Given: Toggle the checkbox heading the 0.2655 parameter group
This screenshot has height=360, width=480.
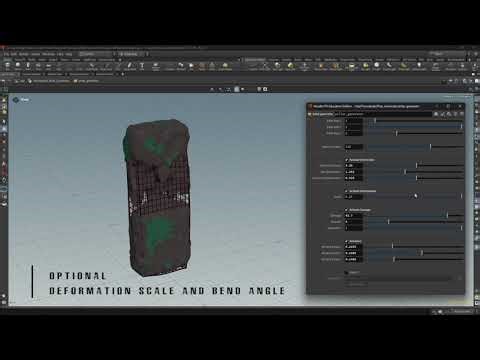Looking at the screenshot, I should pyautogui.click(x=346, y=241).
